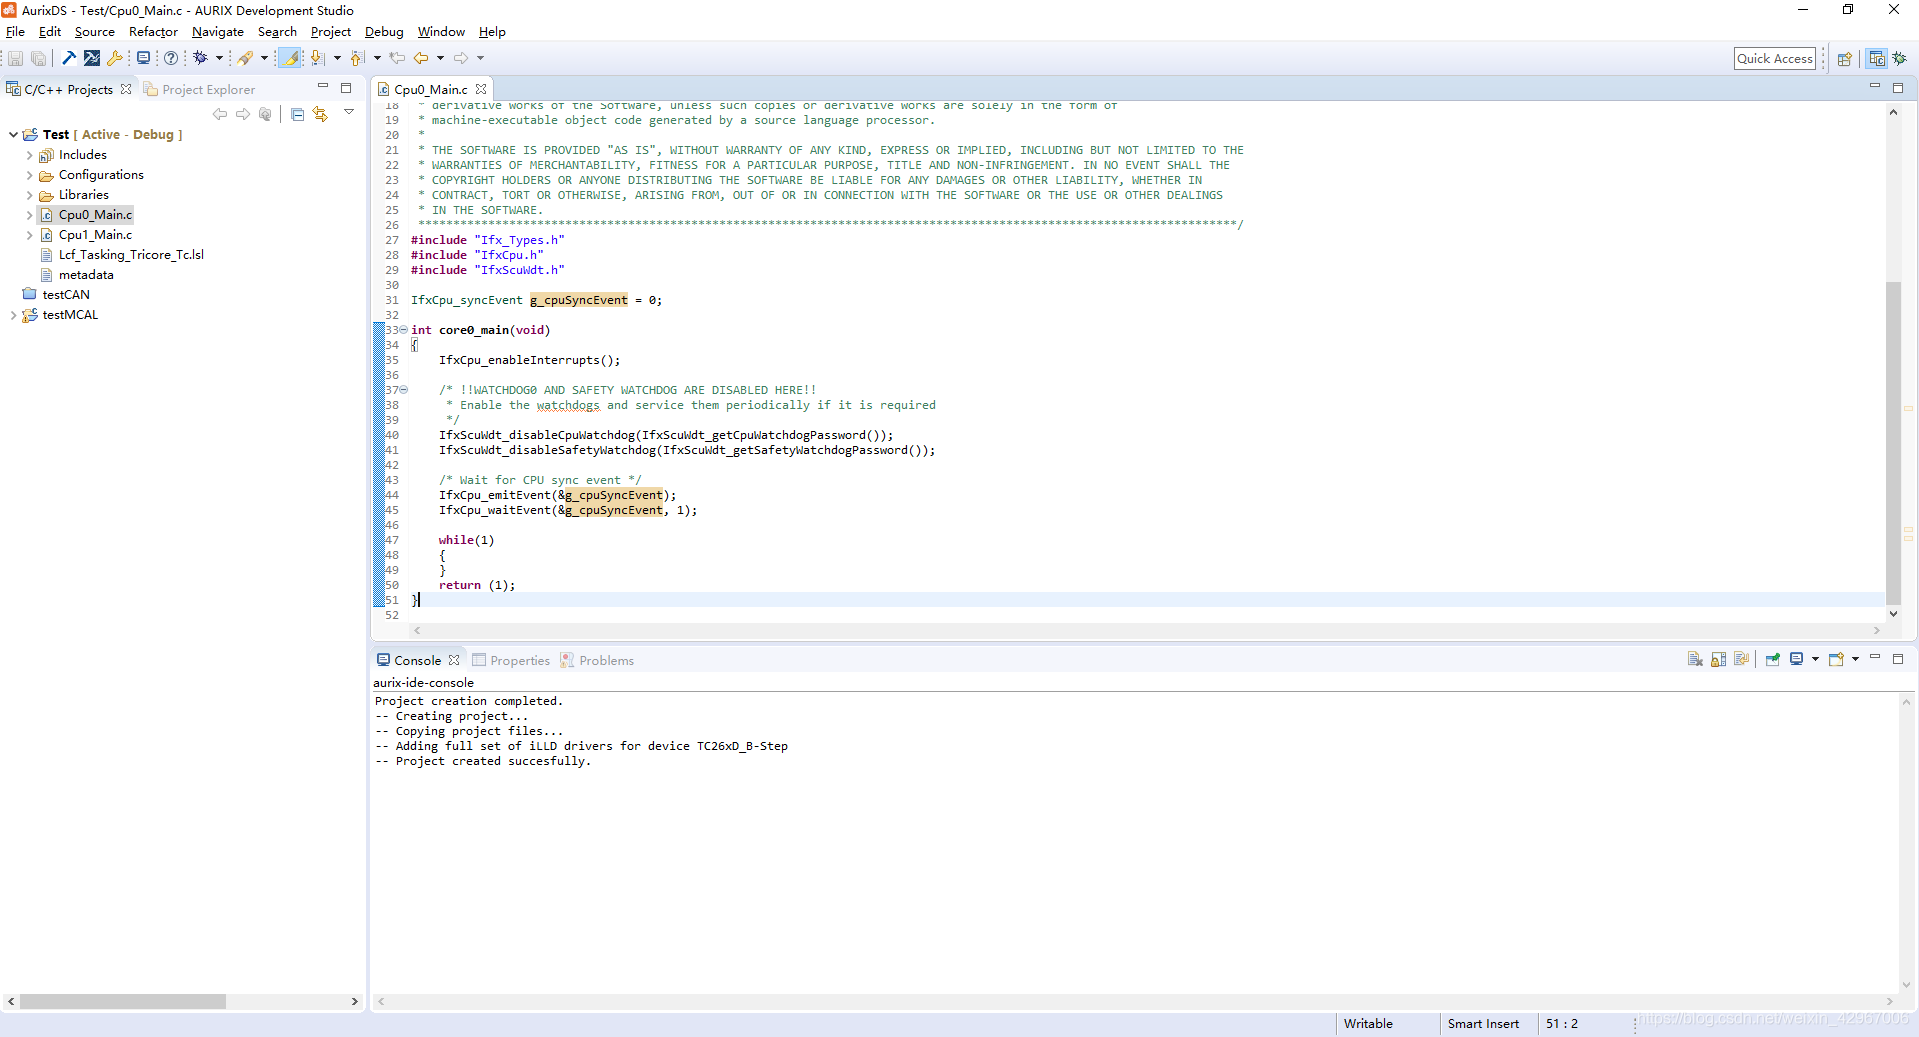The height and width of the screenshot is (1037, 1919).
Task: Close the Cpu0_Main.c editor tab
Action: 481,89
